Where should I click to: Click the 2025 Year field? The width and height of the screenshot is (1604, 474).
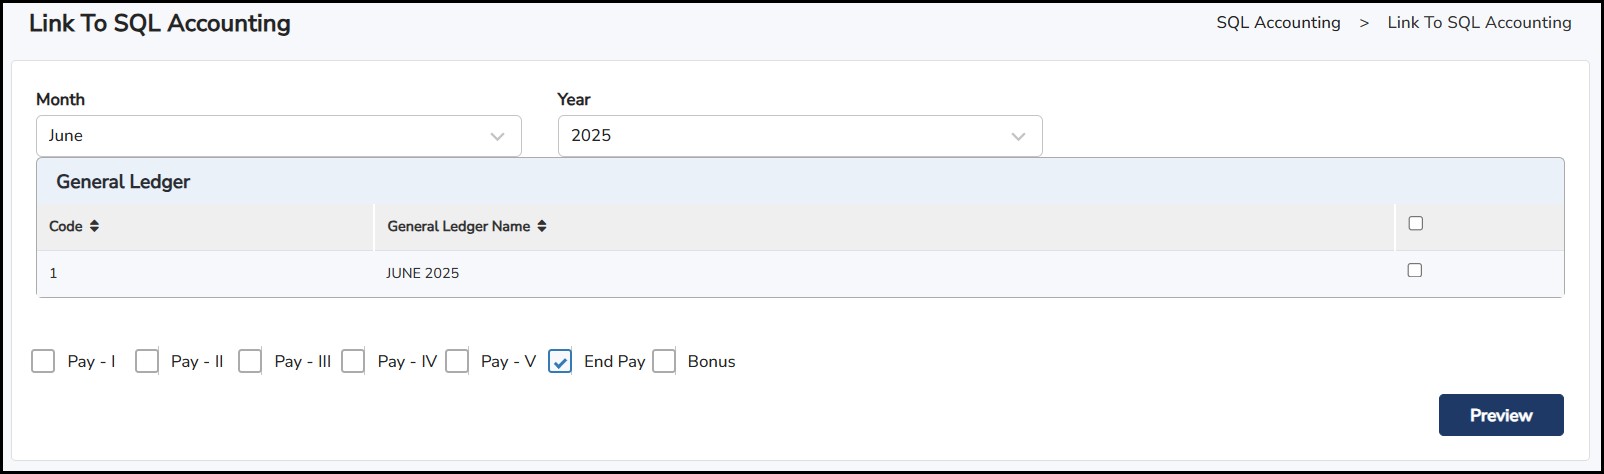pyautogui.click(x=780, y=136)
